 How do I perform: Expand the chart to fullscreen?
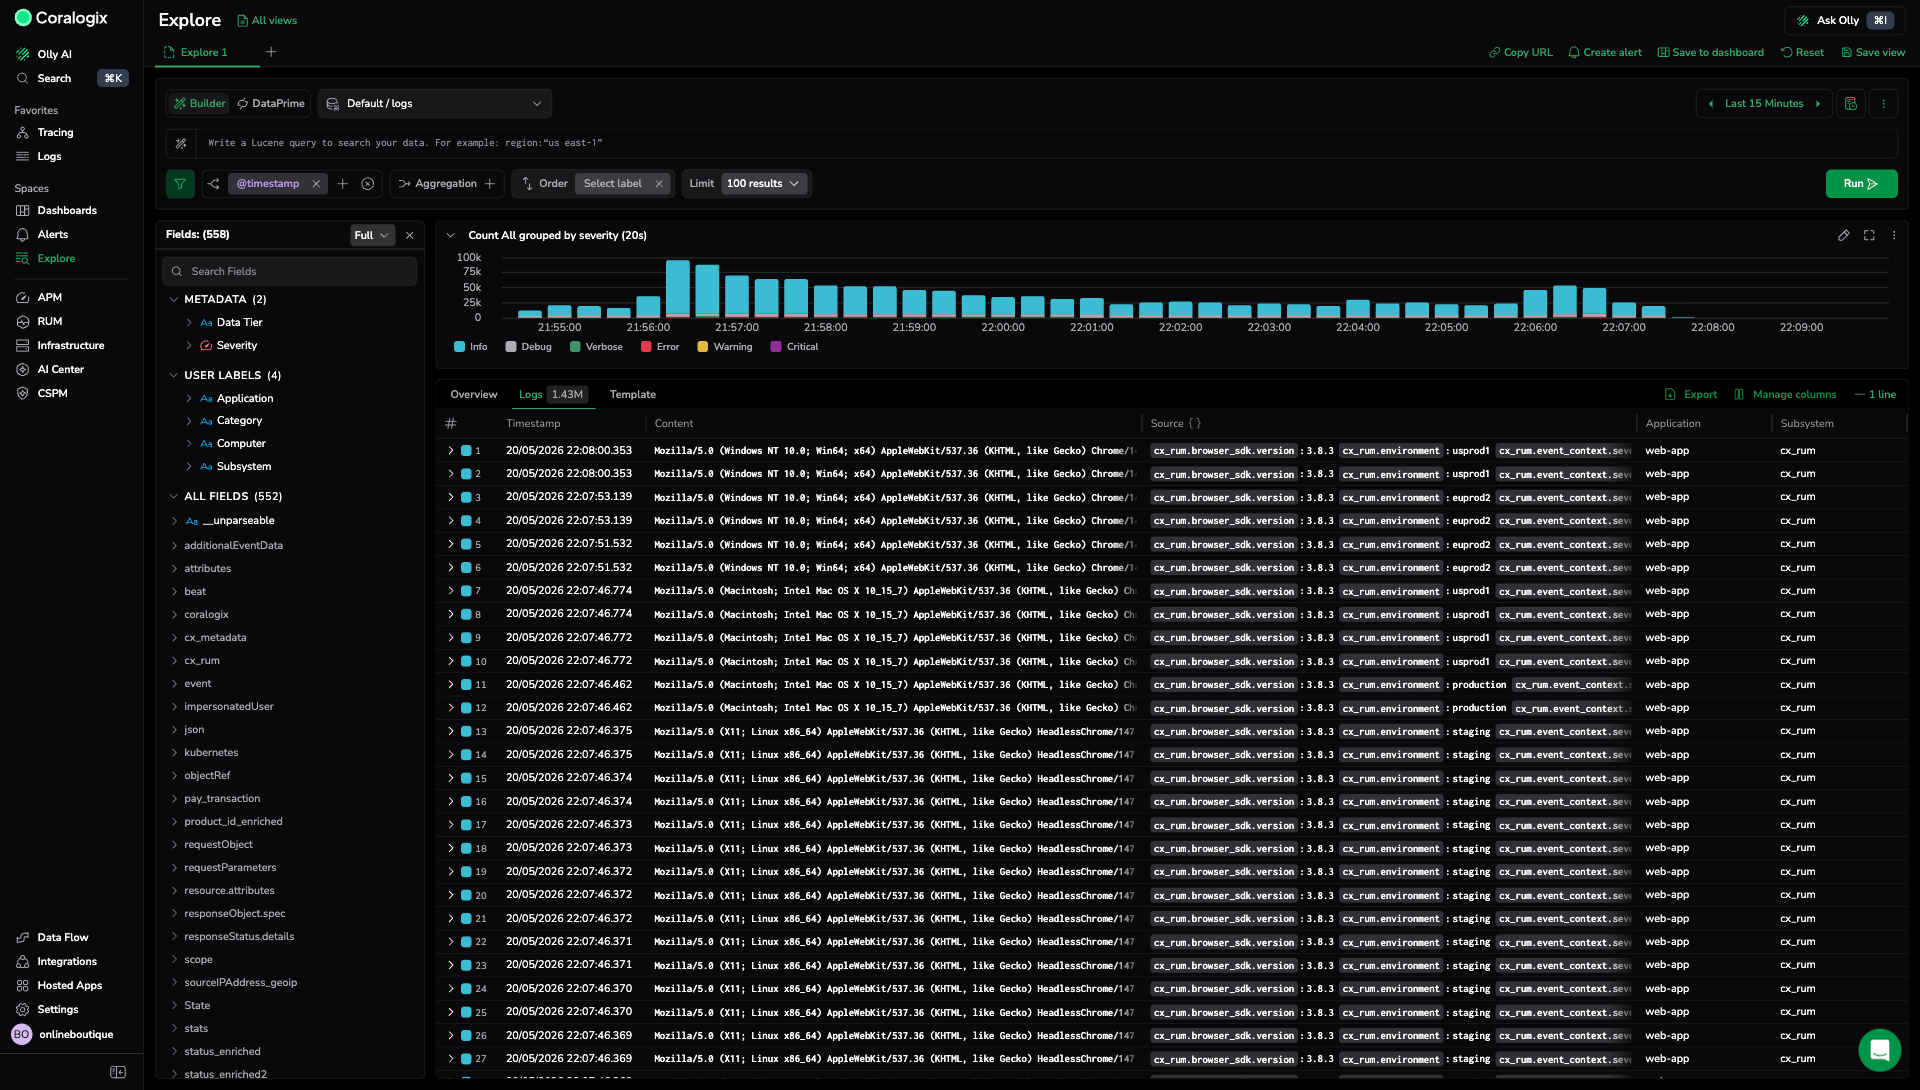1869,235
